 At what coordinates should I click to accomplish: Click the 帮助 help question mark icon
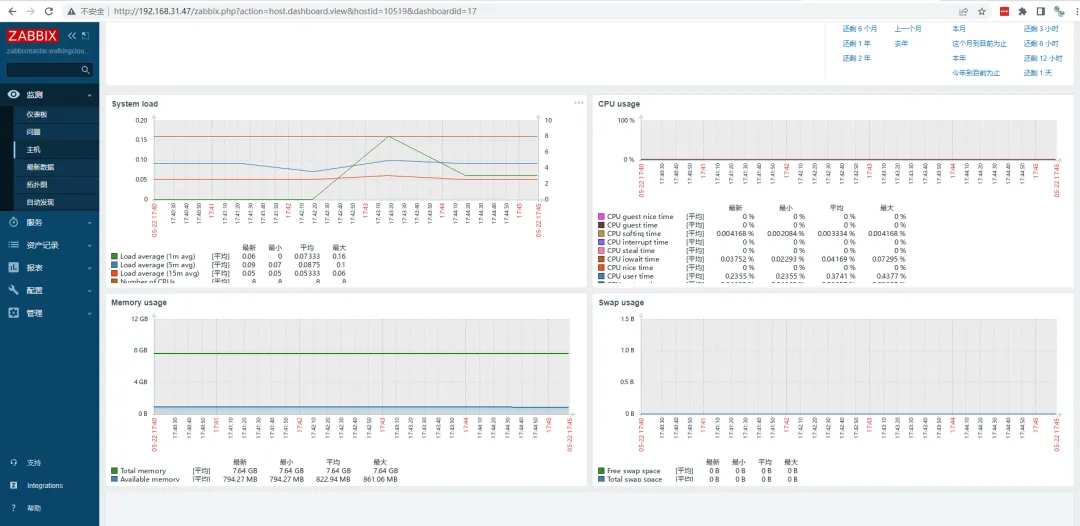[x=14, y=508]
